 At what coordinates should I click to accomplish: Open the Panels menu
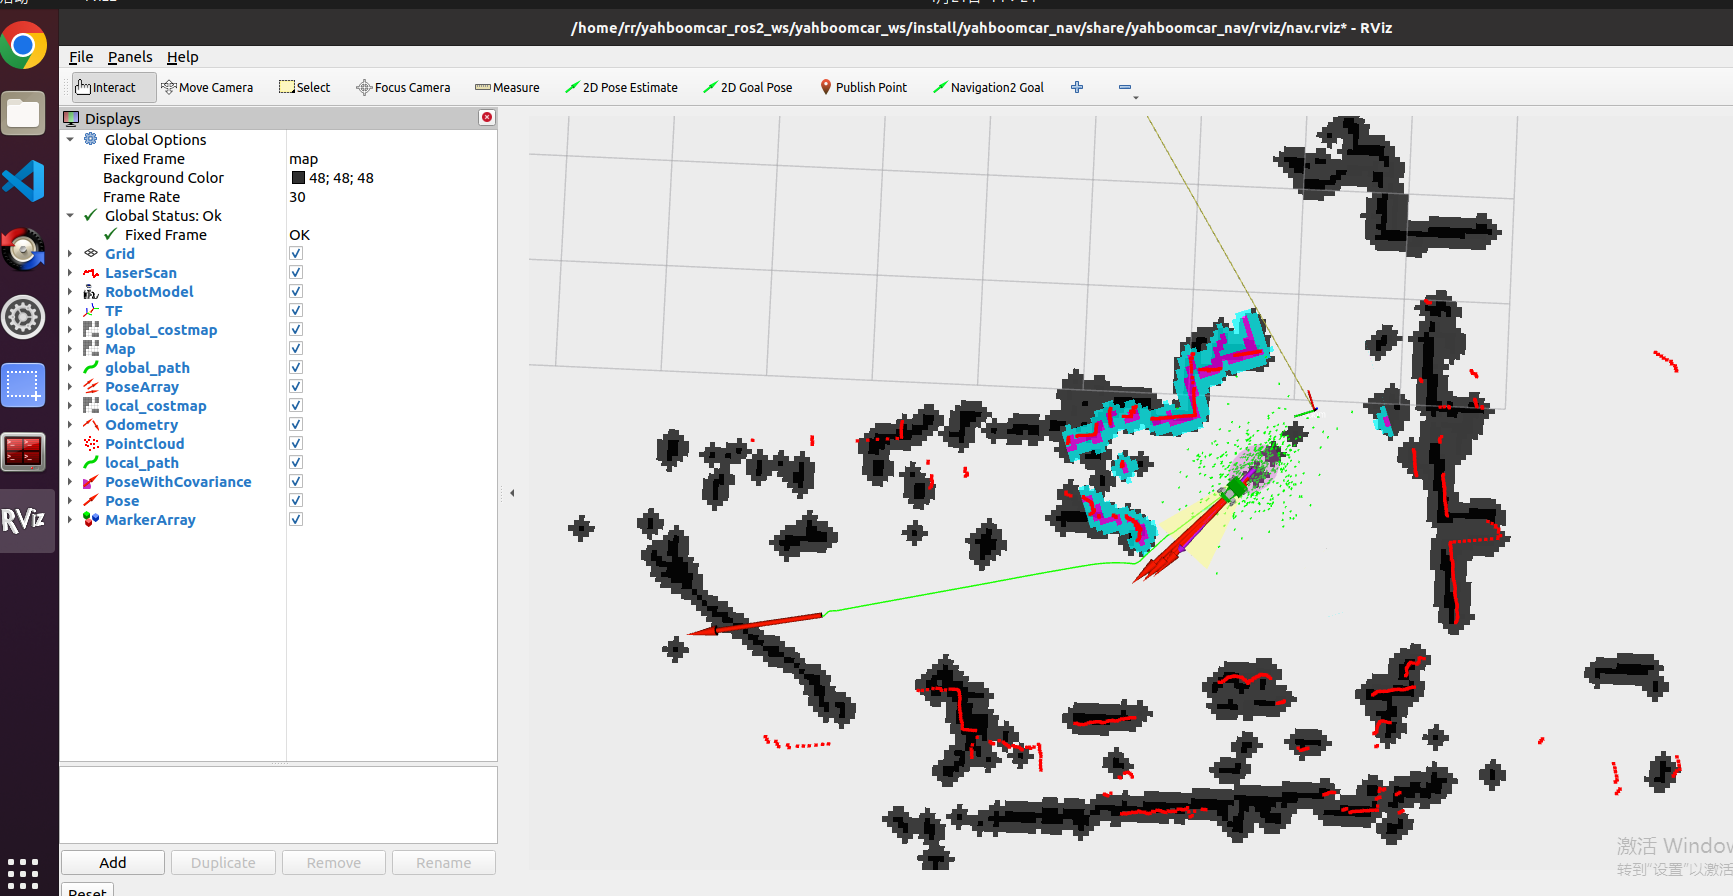tap(130, 57)
